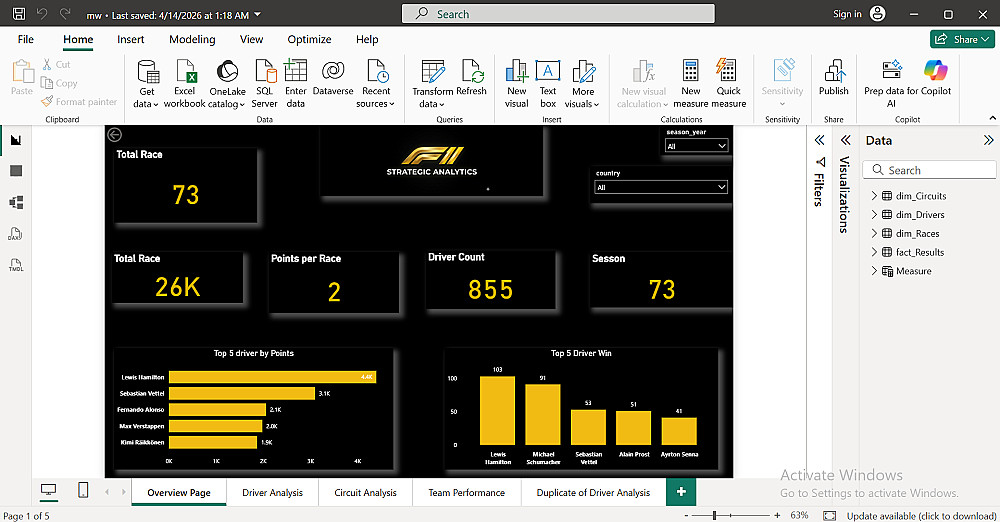Open the file name dropdown arrow
1000x522 pixels.
[258, 14]
